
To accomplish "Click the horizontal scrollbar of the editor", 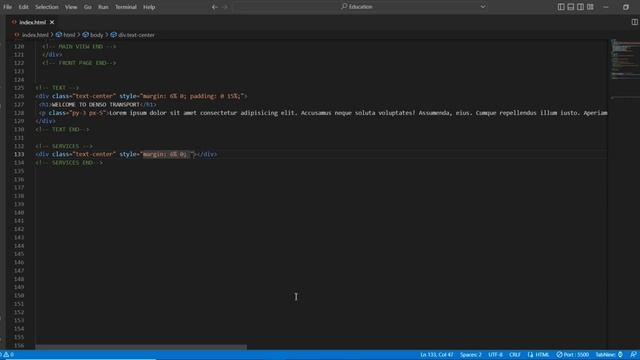I will pyautogui.click(x=141, y=347).
